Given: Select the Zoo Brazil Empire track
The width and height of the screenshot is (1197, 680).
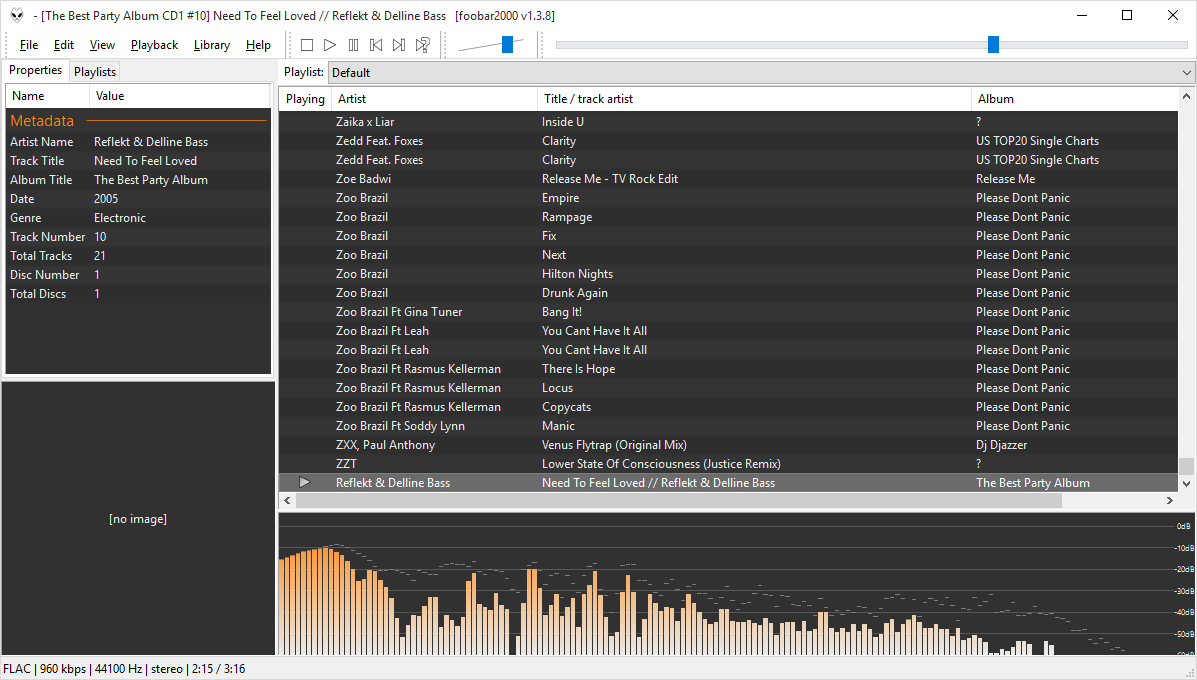Looking at the screenshot, I should pyautogui.click(x=728, y=198).
